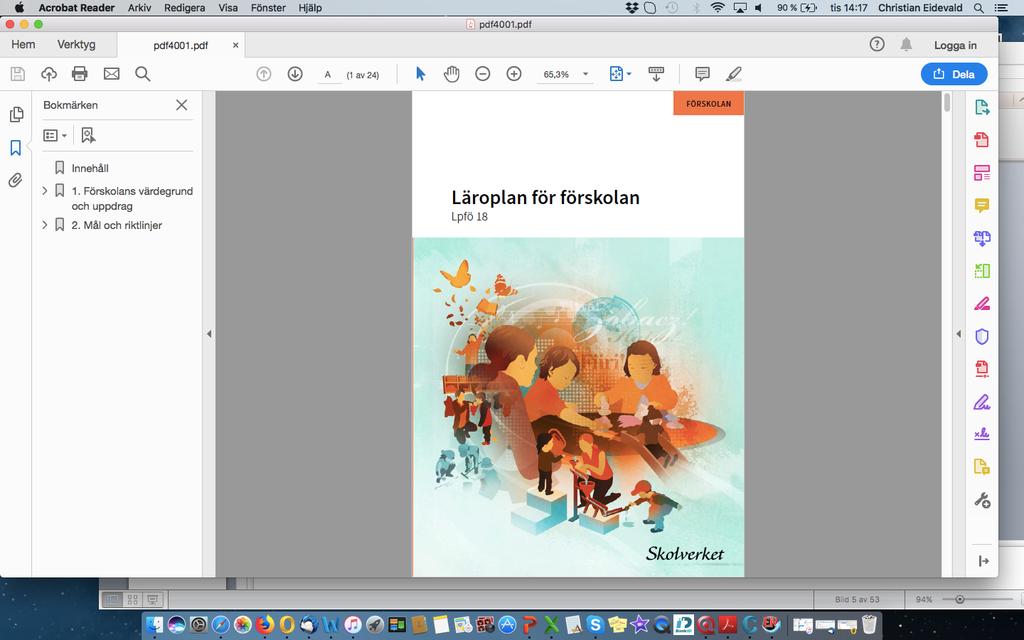Open Safari from the Dock
Screen dimensions: 1024x640
pyautogui.click(x=220, y=625)
